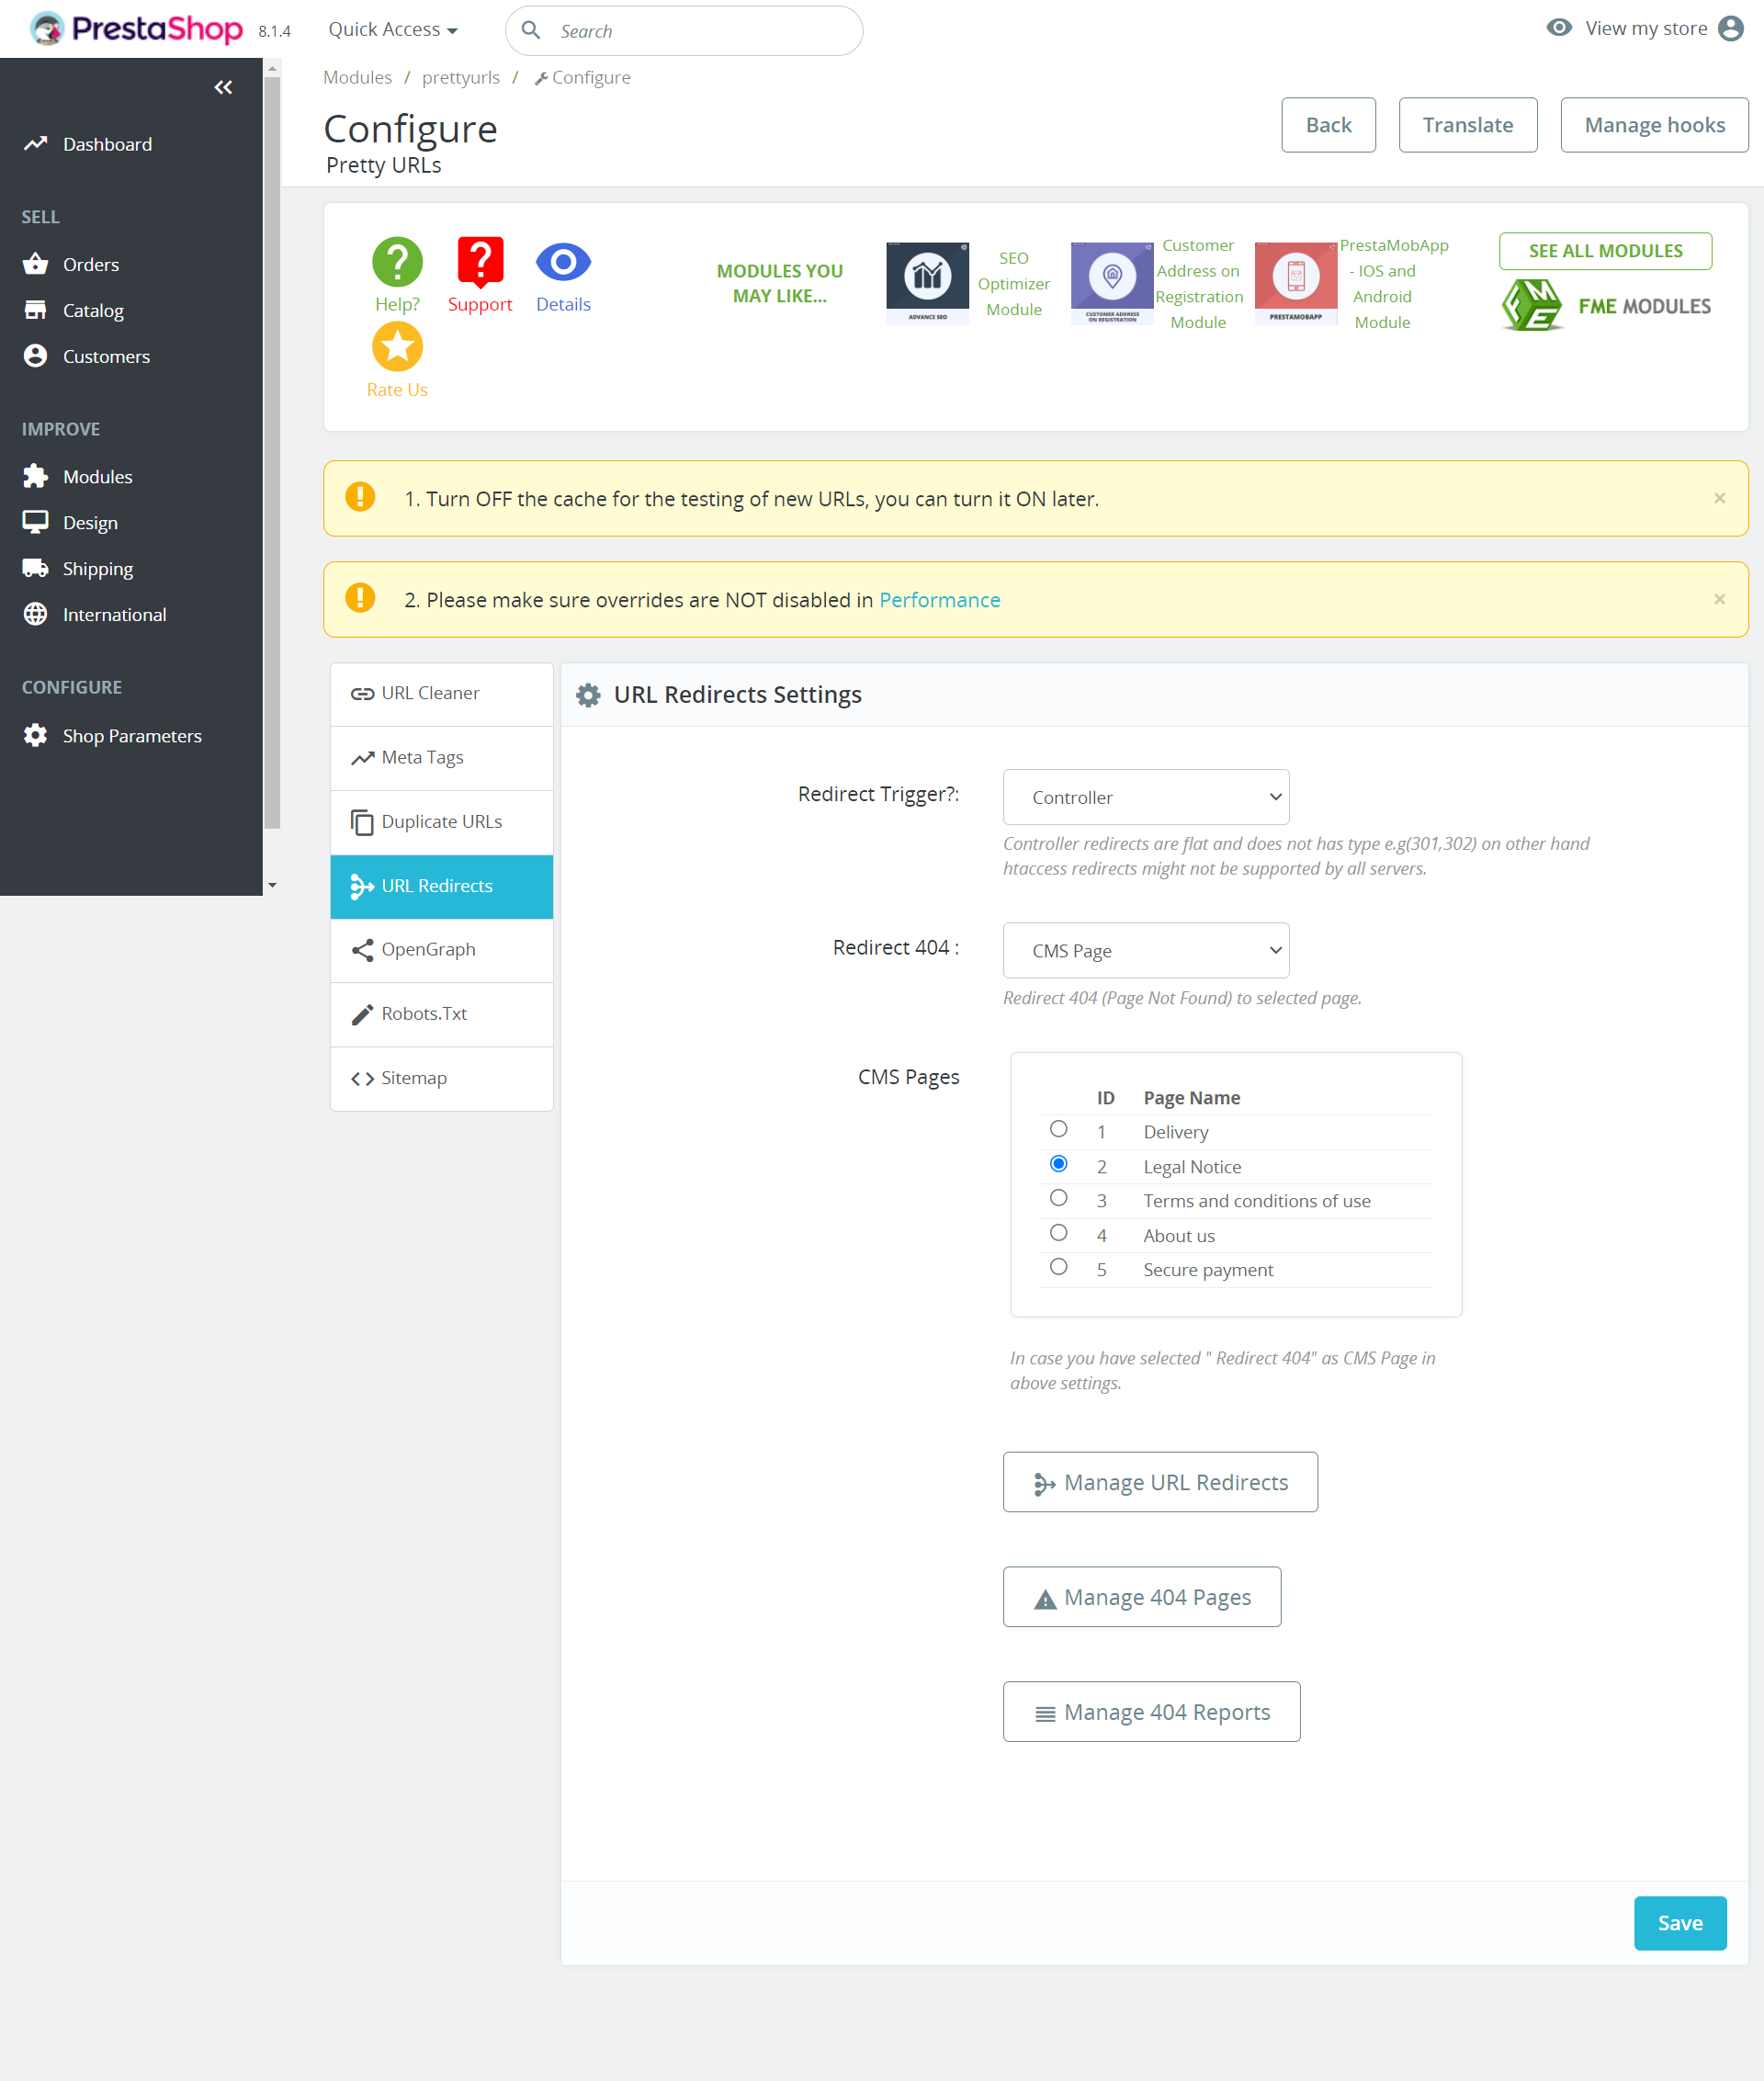
Task: Select the About us radio button
Action: [1058, 1232]
